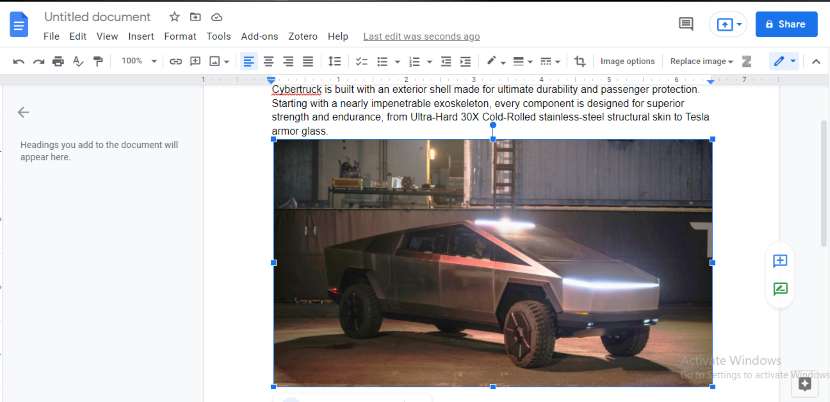Click the image rotation handle
The width and height of the screenshot is (830, 402).
click(x=493, y=125)
